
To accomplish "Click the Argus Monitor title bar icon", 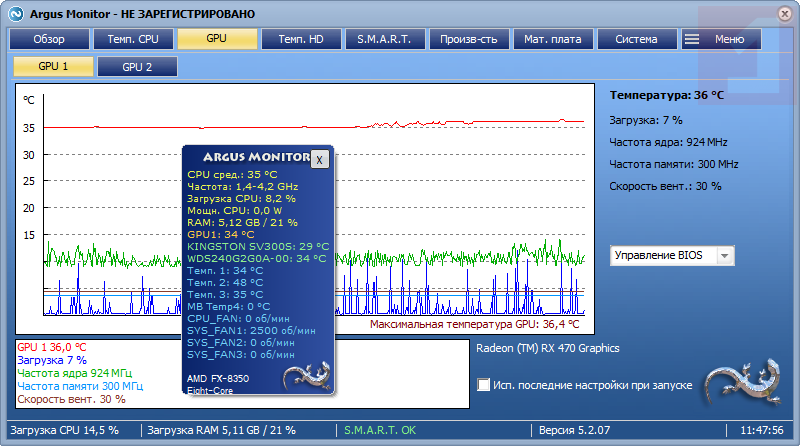I will click(x=16, y=14).
